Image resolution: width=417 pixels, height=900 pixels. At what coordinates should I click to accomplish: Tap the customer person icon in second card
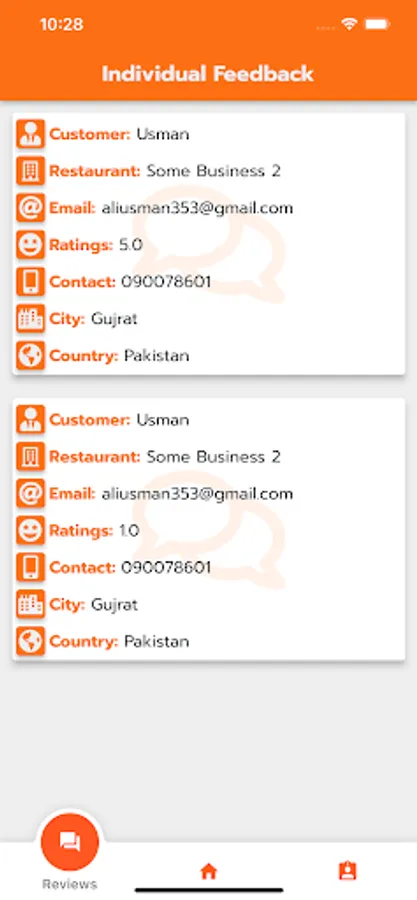pyautogui.click(x=30, y=420)
